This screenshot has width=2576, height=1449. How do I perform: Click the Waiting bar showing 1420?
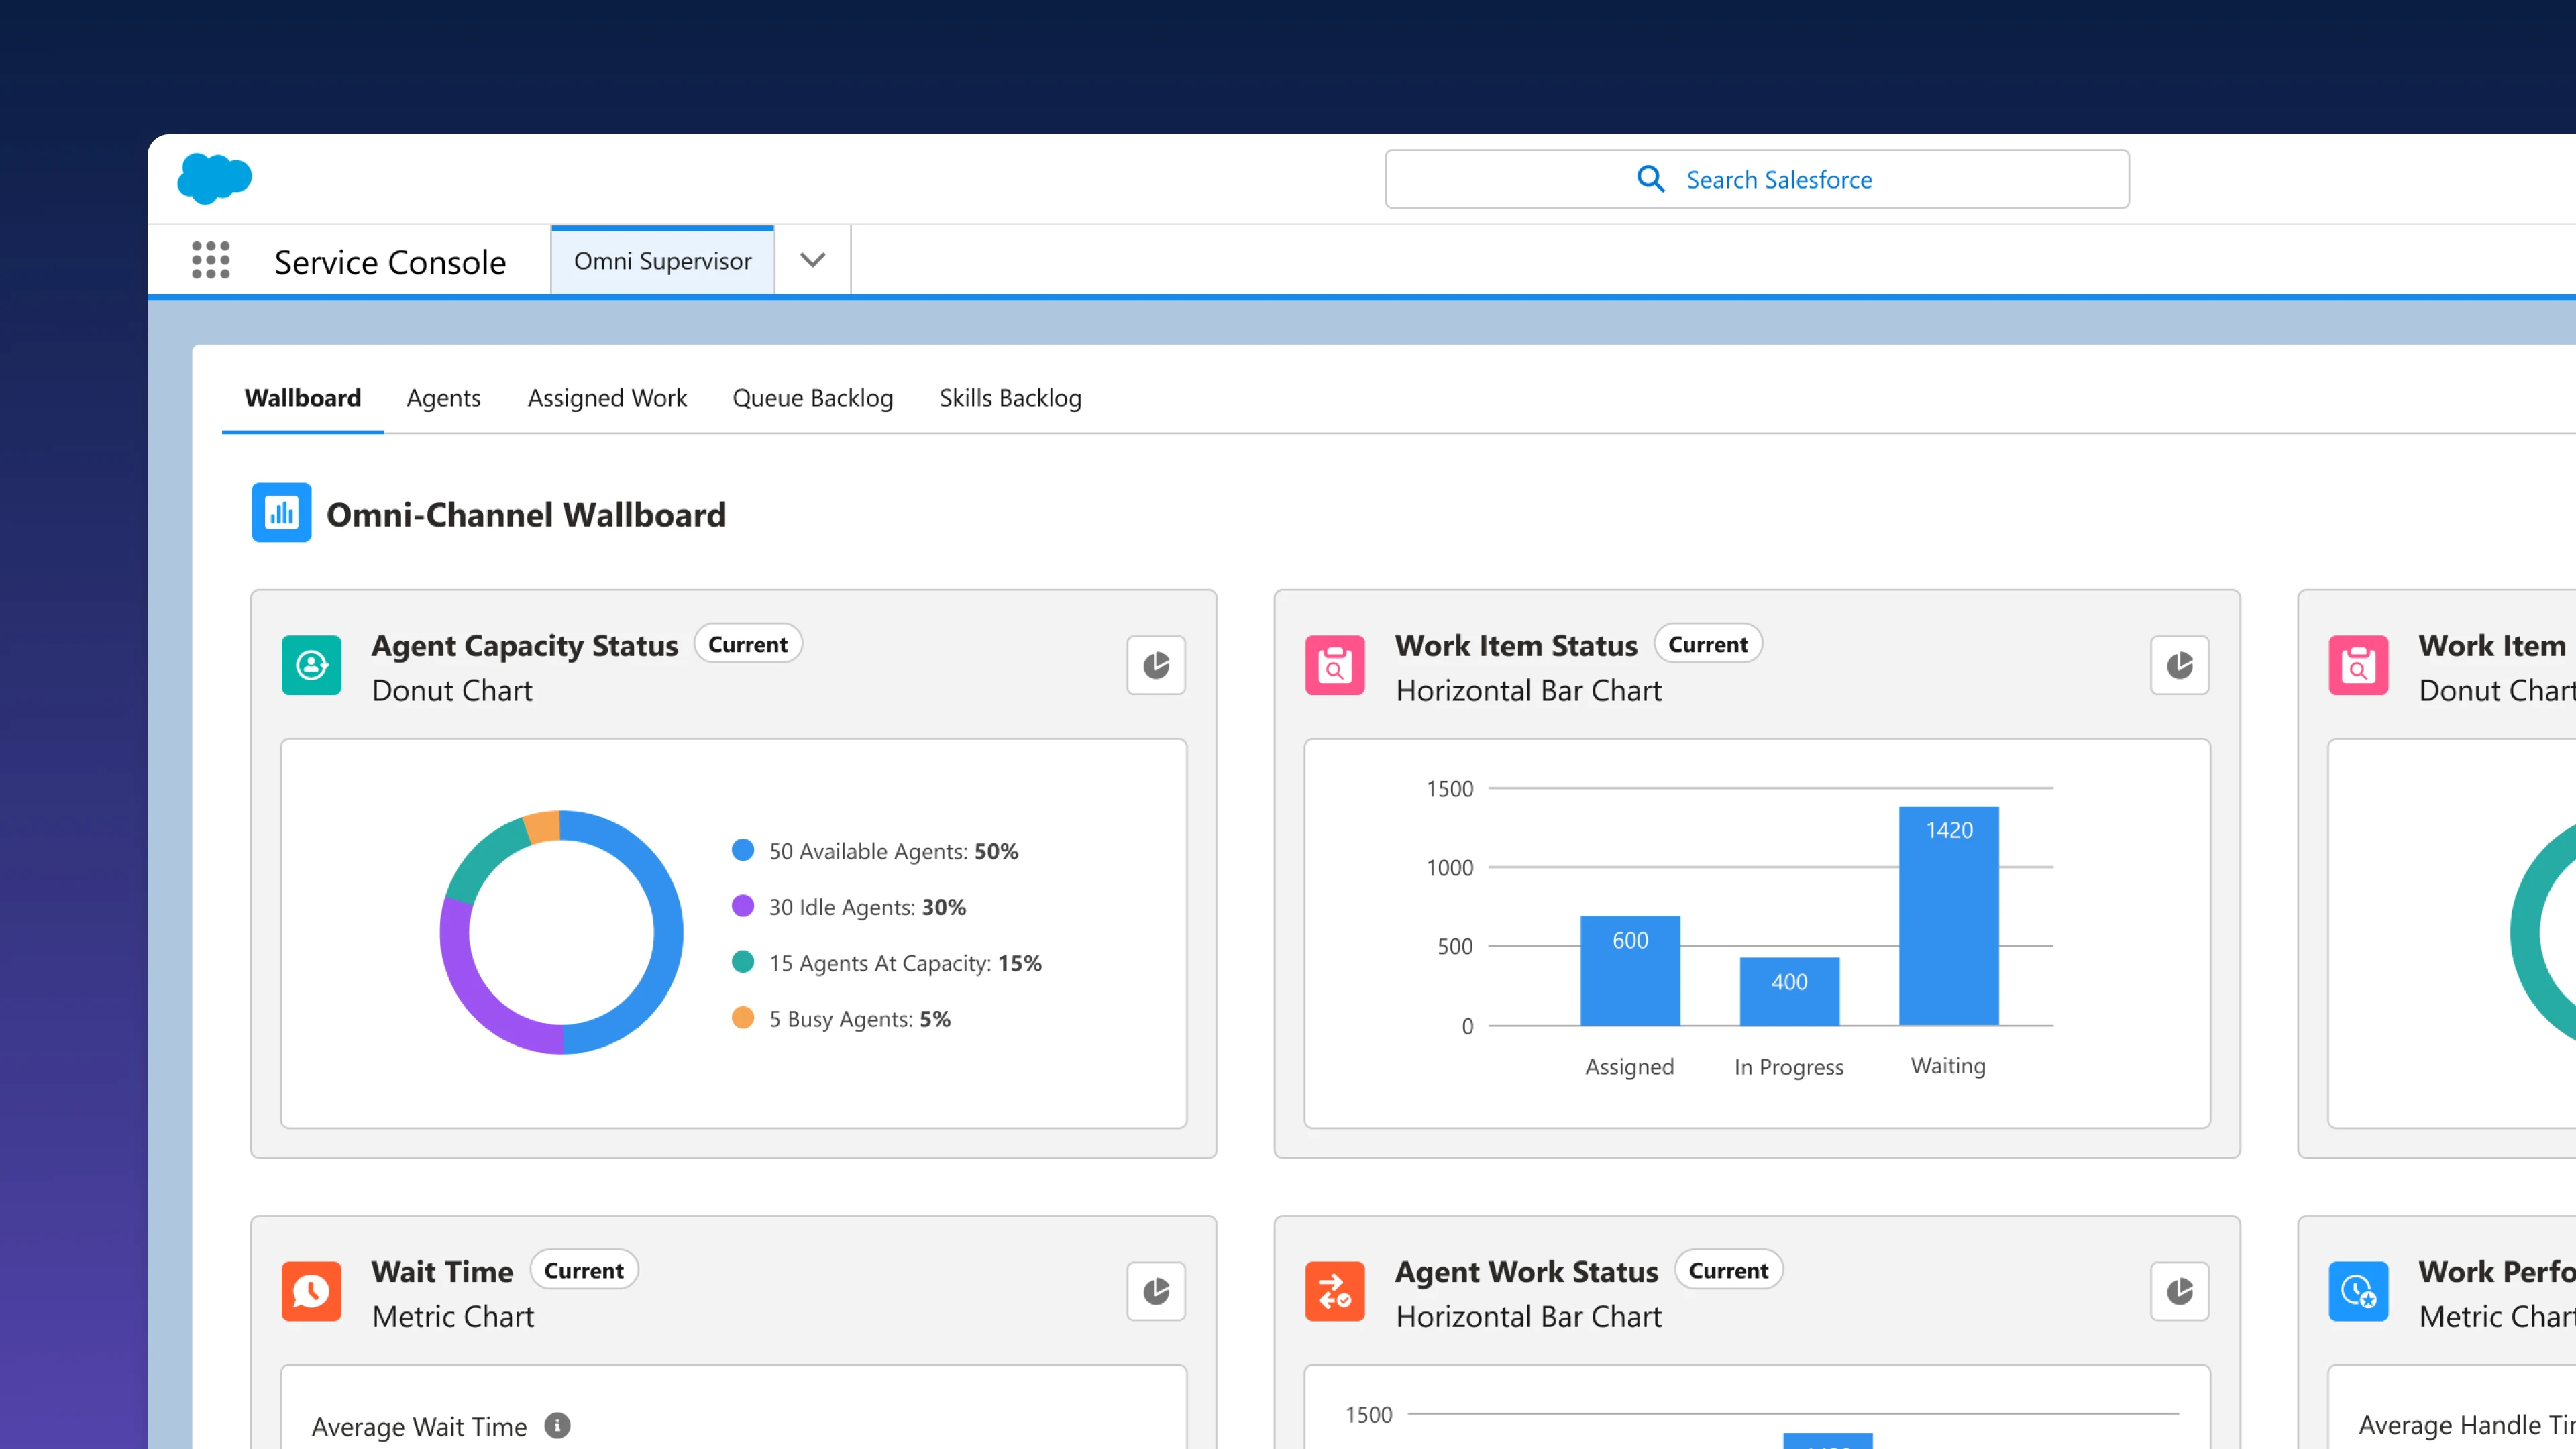[x=1948, y=915]
